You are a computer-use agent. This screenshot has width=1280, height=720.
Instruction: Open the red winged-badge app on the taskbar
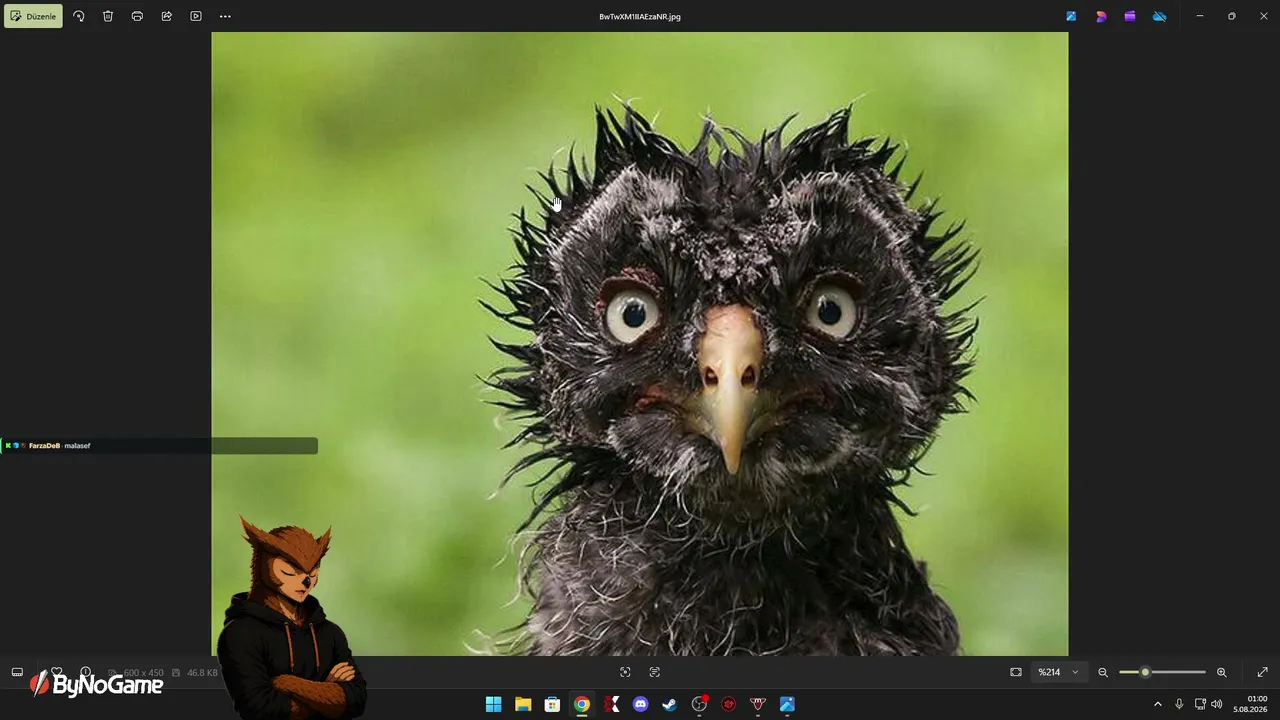coord(758,704)
